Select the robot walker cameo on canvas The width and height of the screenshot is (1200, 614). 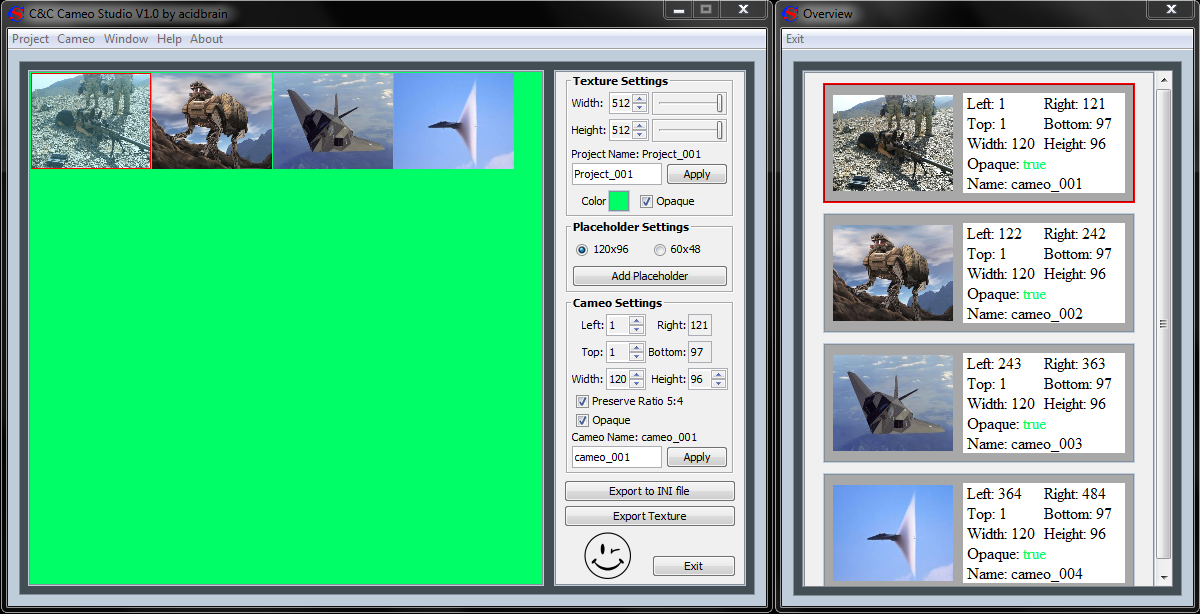tap(212, 121)
